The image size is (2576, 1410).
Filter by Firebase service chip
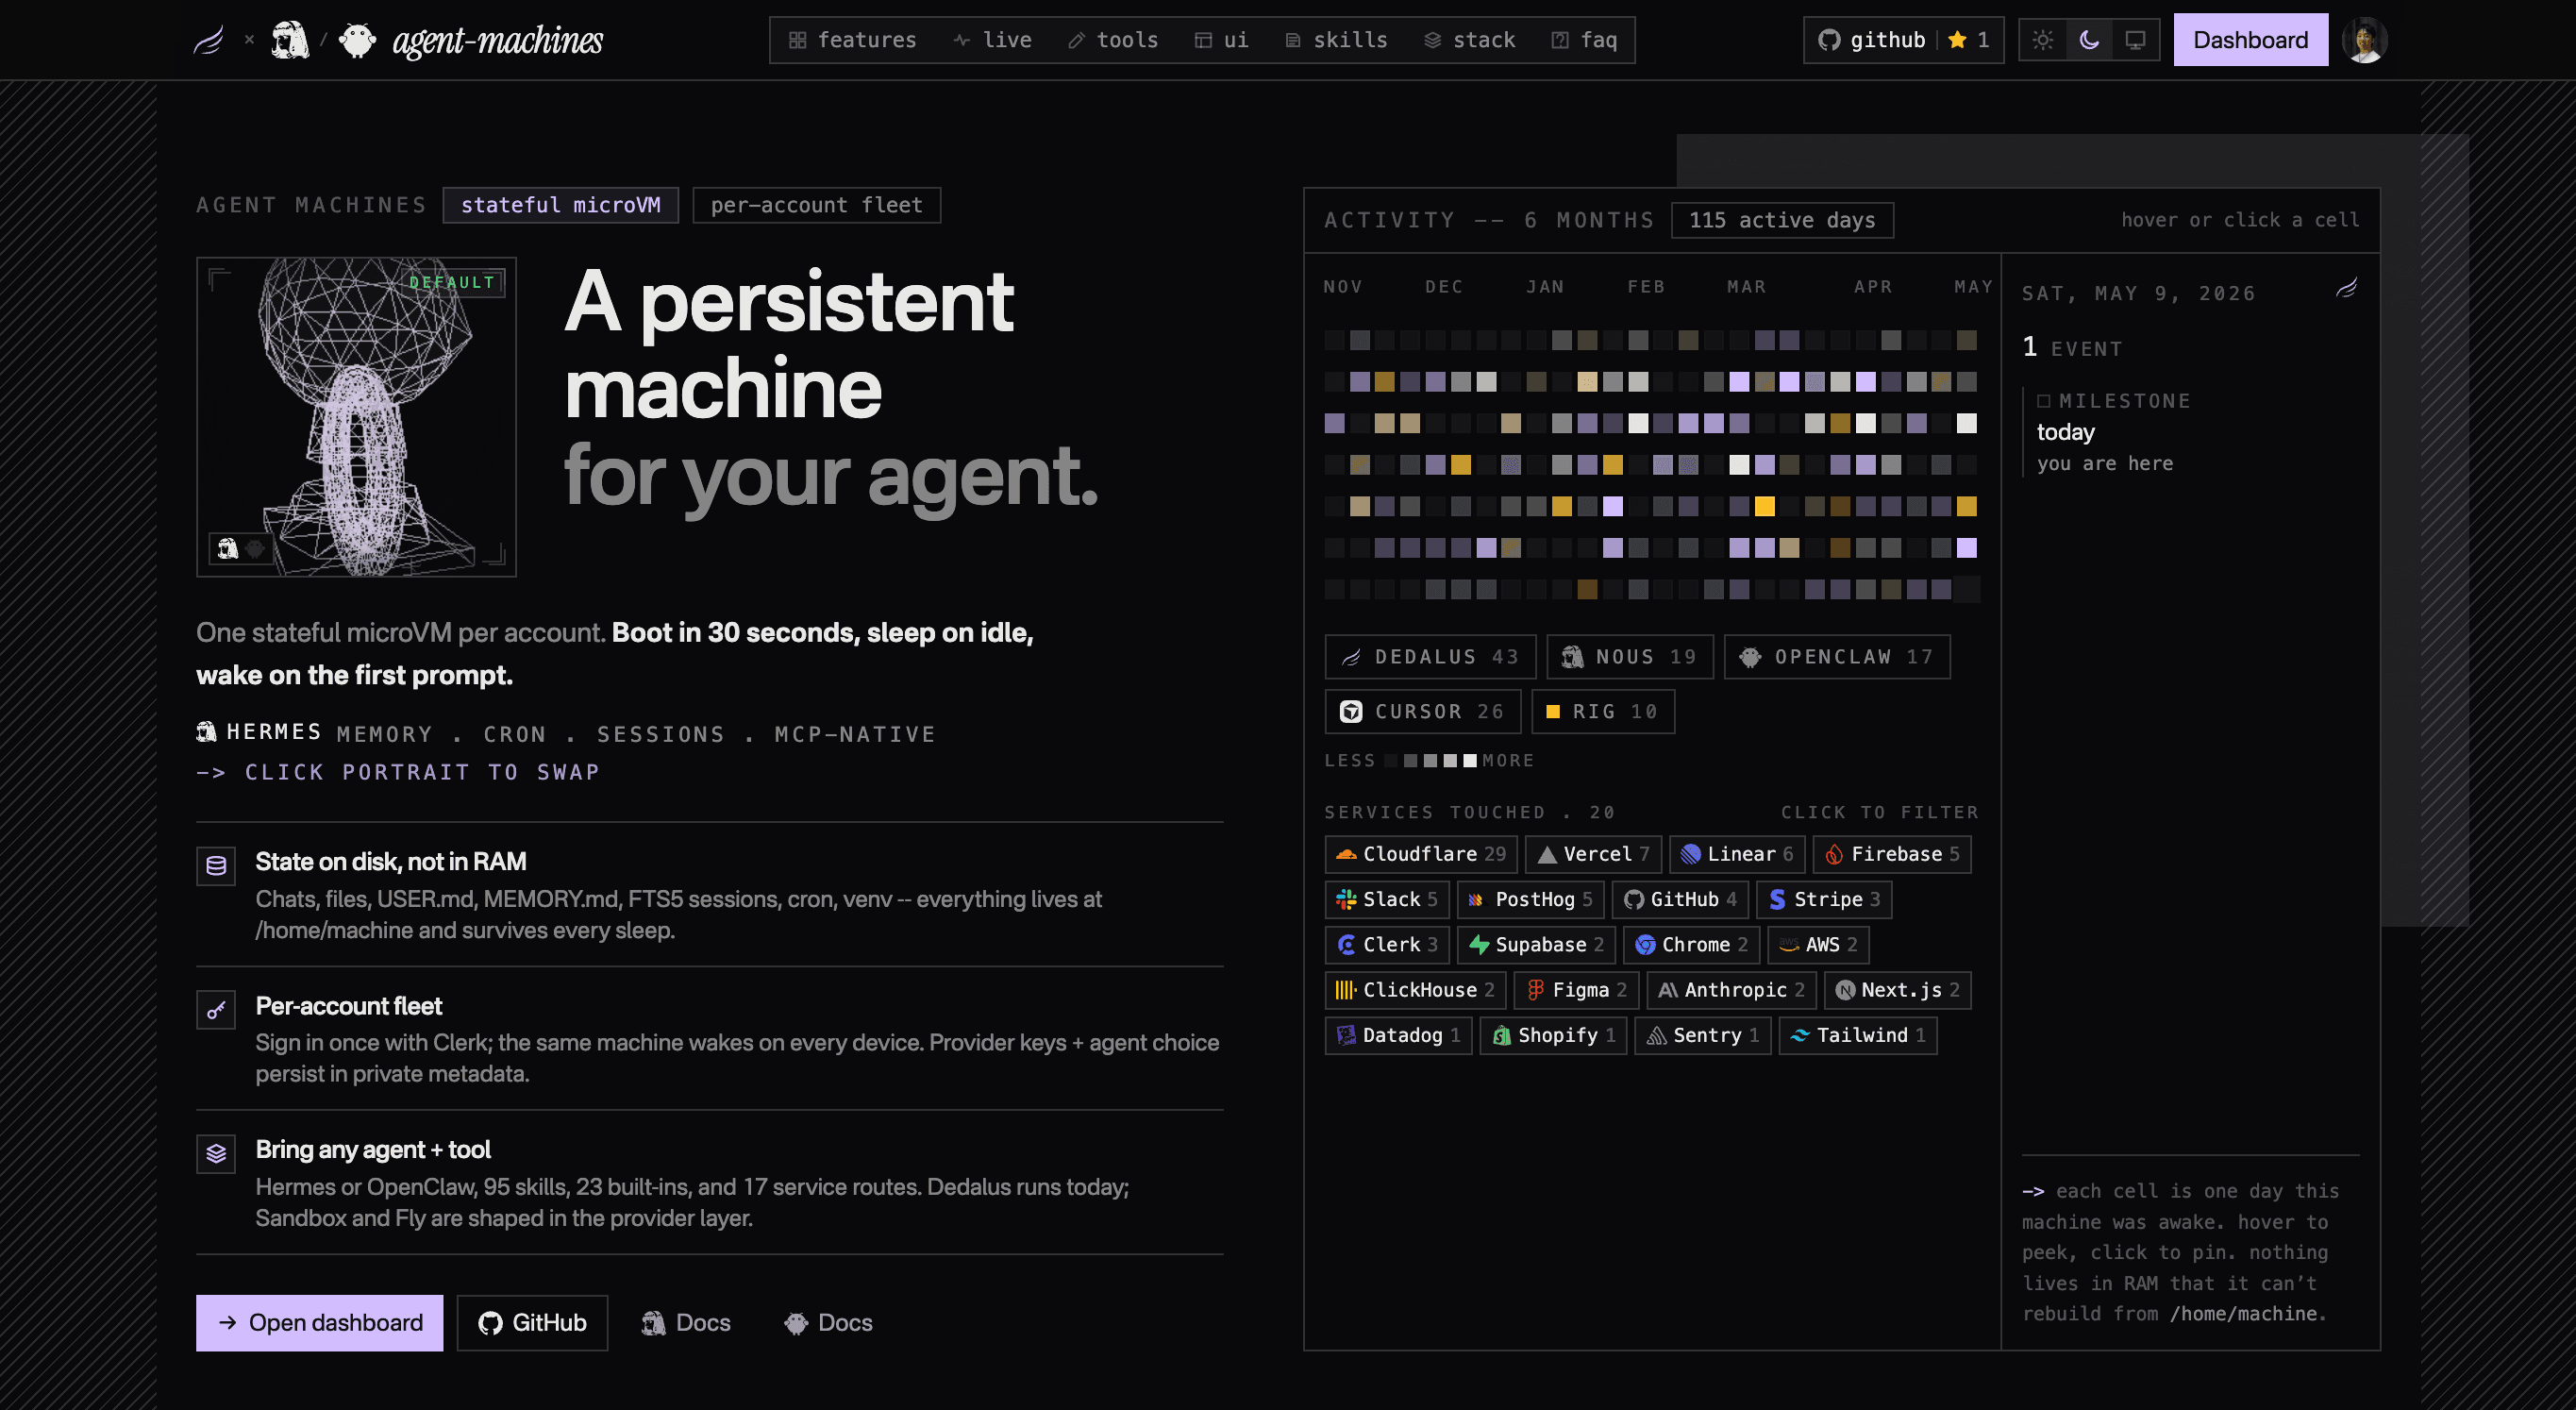click(1892, 854)
